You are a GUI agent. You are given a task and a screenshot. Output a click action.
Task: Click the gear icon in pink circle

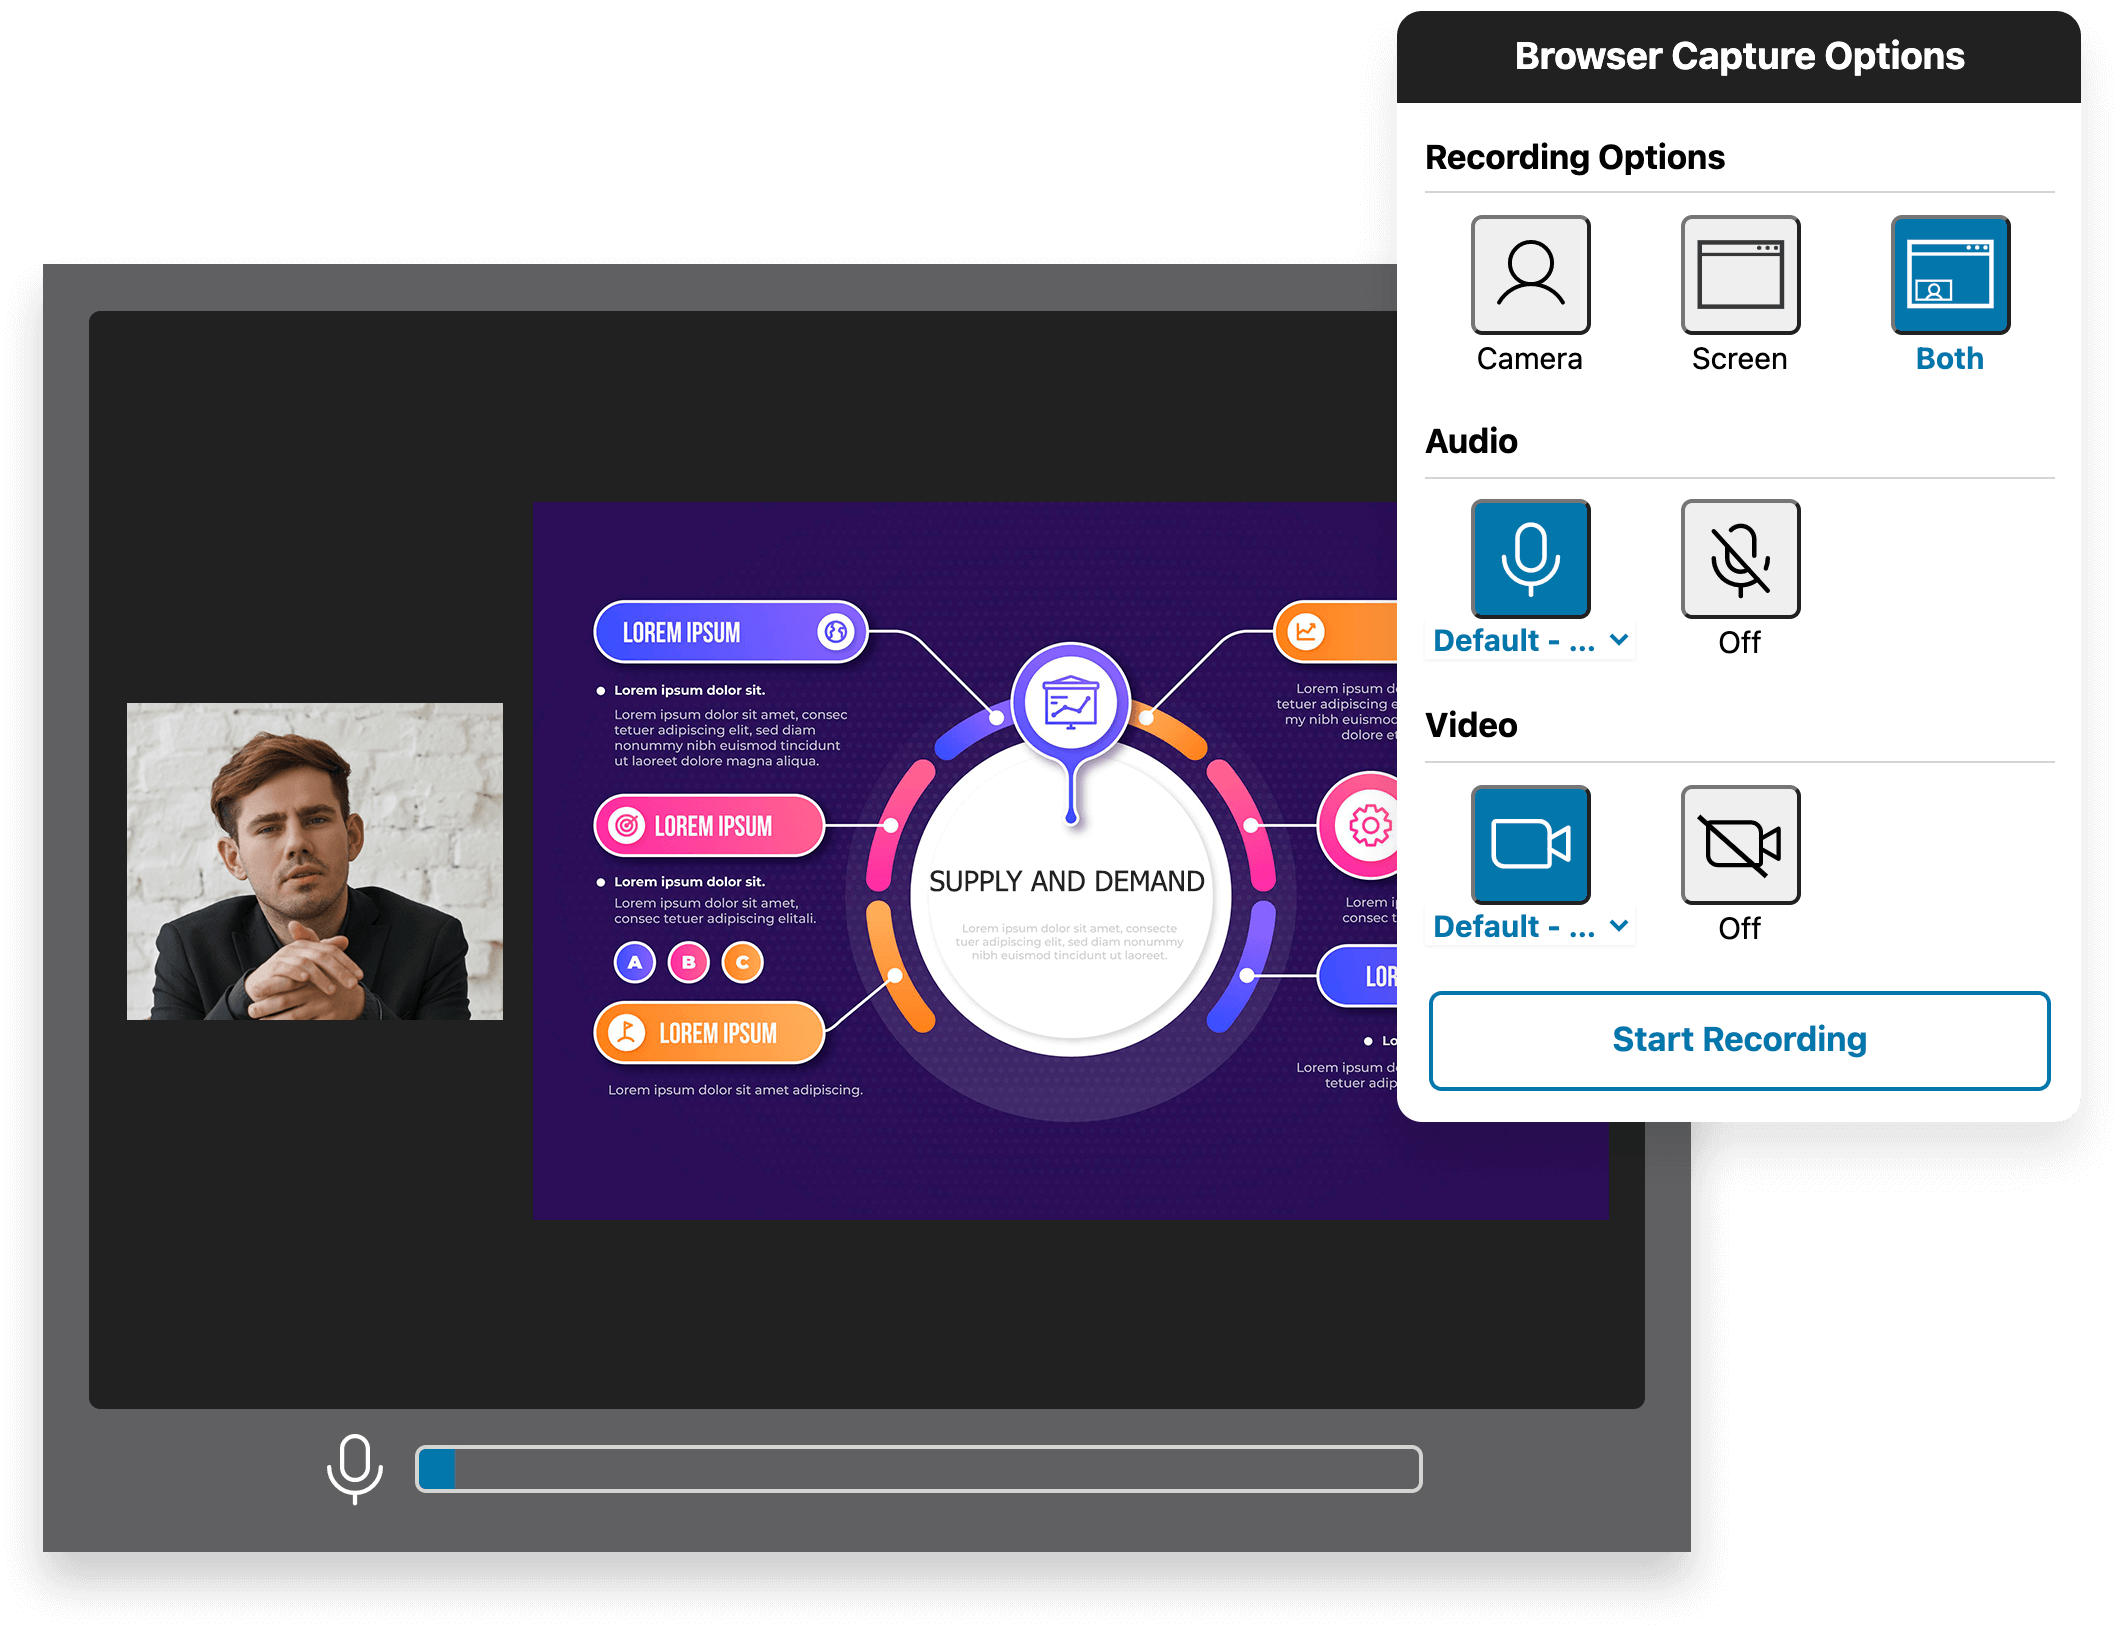click(x=1370, y=826)
